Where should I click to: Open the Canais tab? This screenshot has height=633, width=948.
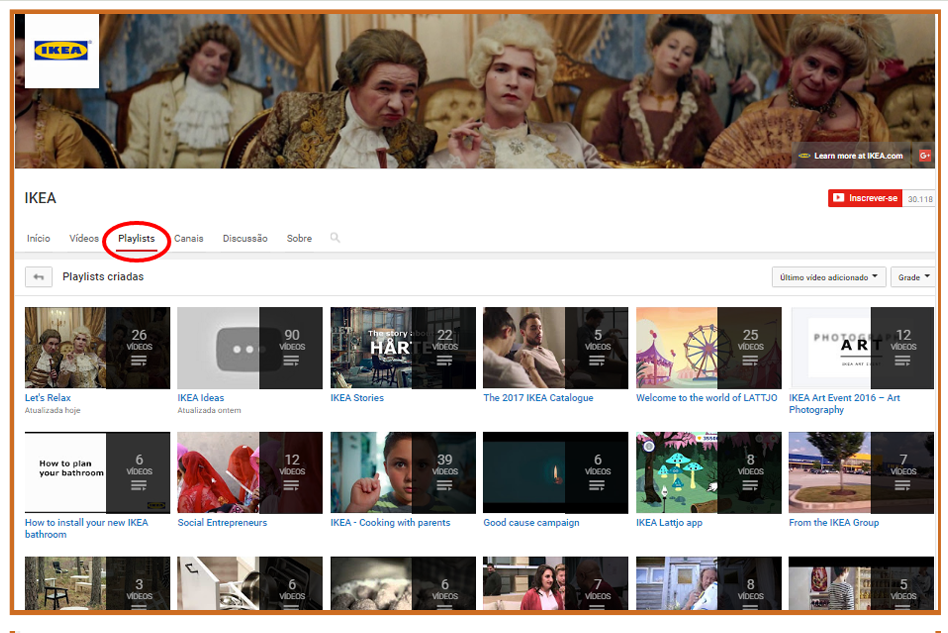click(188, 239)
